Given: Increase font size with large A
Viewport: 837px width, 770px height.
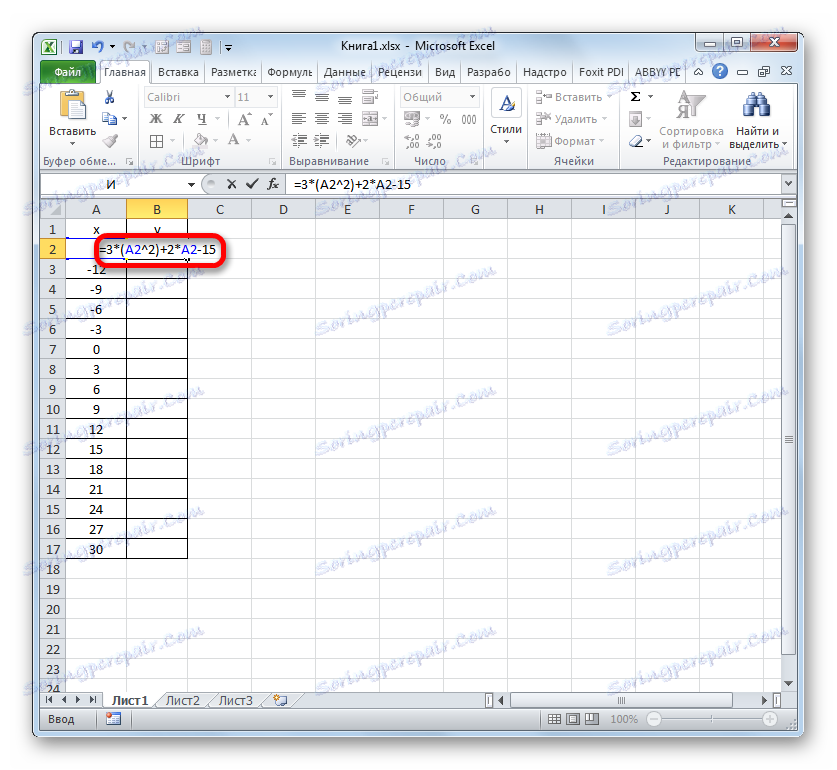Looking at the screenshot, I should point(244,120).
